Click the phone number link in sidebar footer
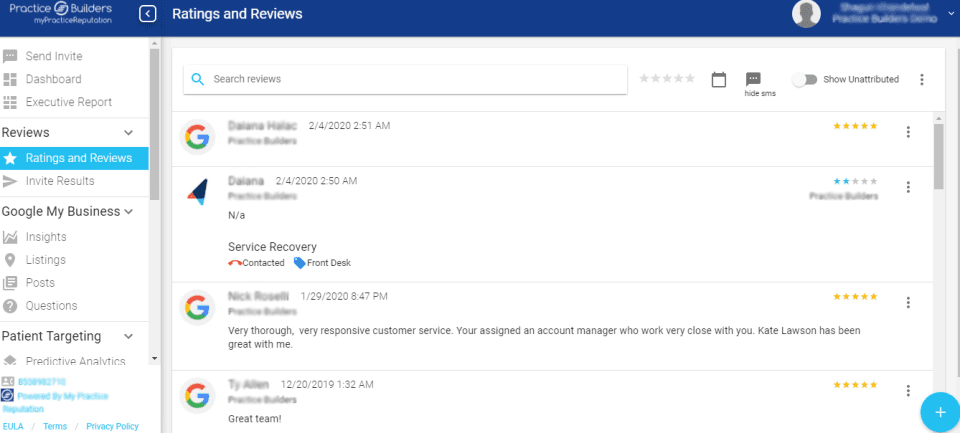Image resolution: width=960 pixels, height=433 pixels. [40, 382]
